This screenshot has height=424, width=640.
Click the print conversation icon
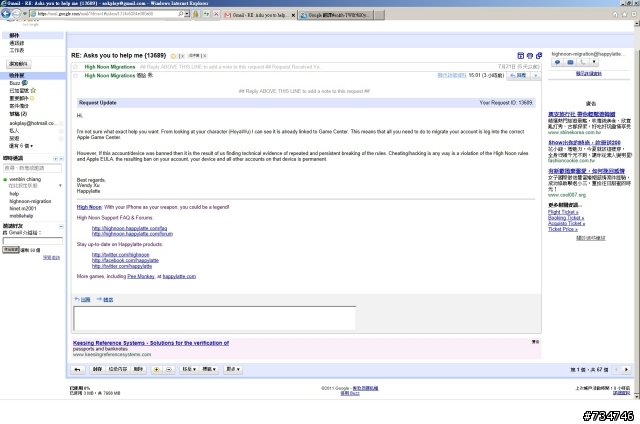(530, 55)
